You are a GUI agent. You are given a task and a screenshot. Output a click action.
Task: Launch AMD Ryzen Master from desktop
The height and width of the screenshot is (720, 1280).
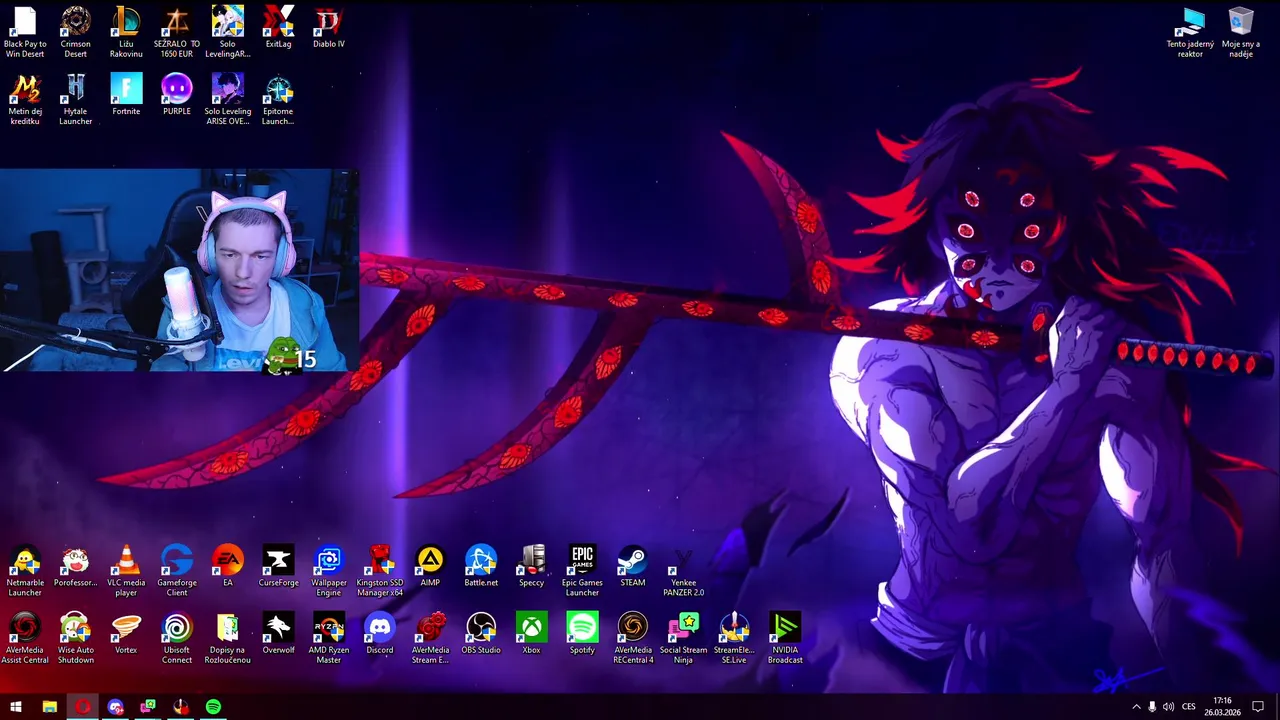(329, 639)
